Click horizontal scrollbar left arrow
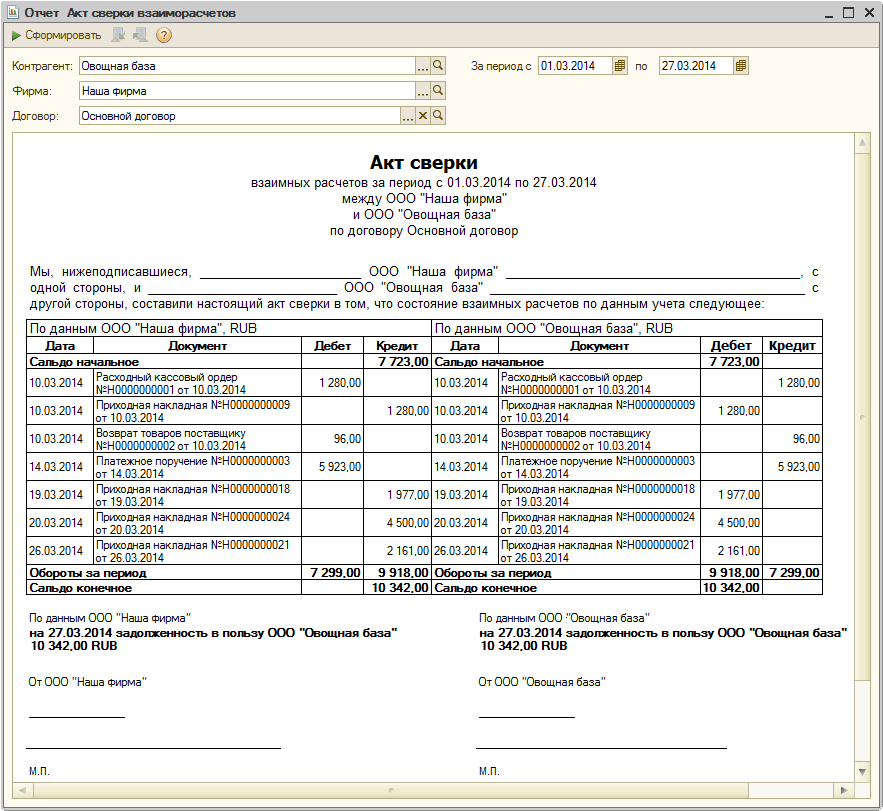Image resolution: width=883 pixels, height=811 pixels. 23,790
